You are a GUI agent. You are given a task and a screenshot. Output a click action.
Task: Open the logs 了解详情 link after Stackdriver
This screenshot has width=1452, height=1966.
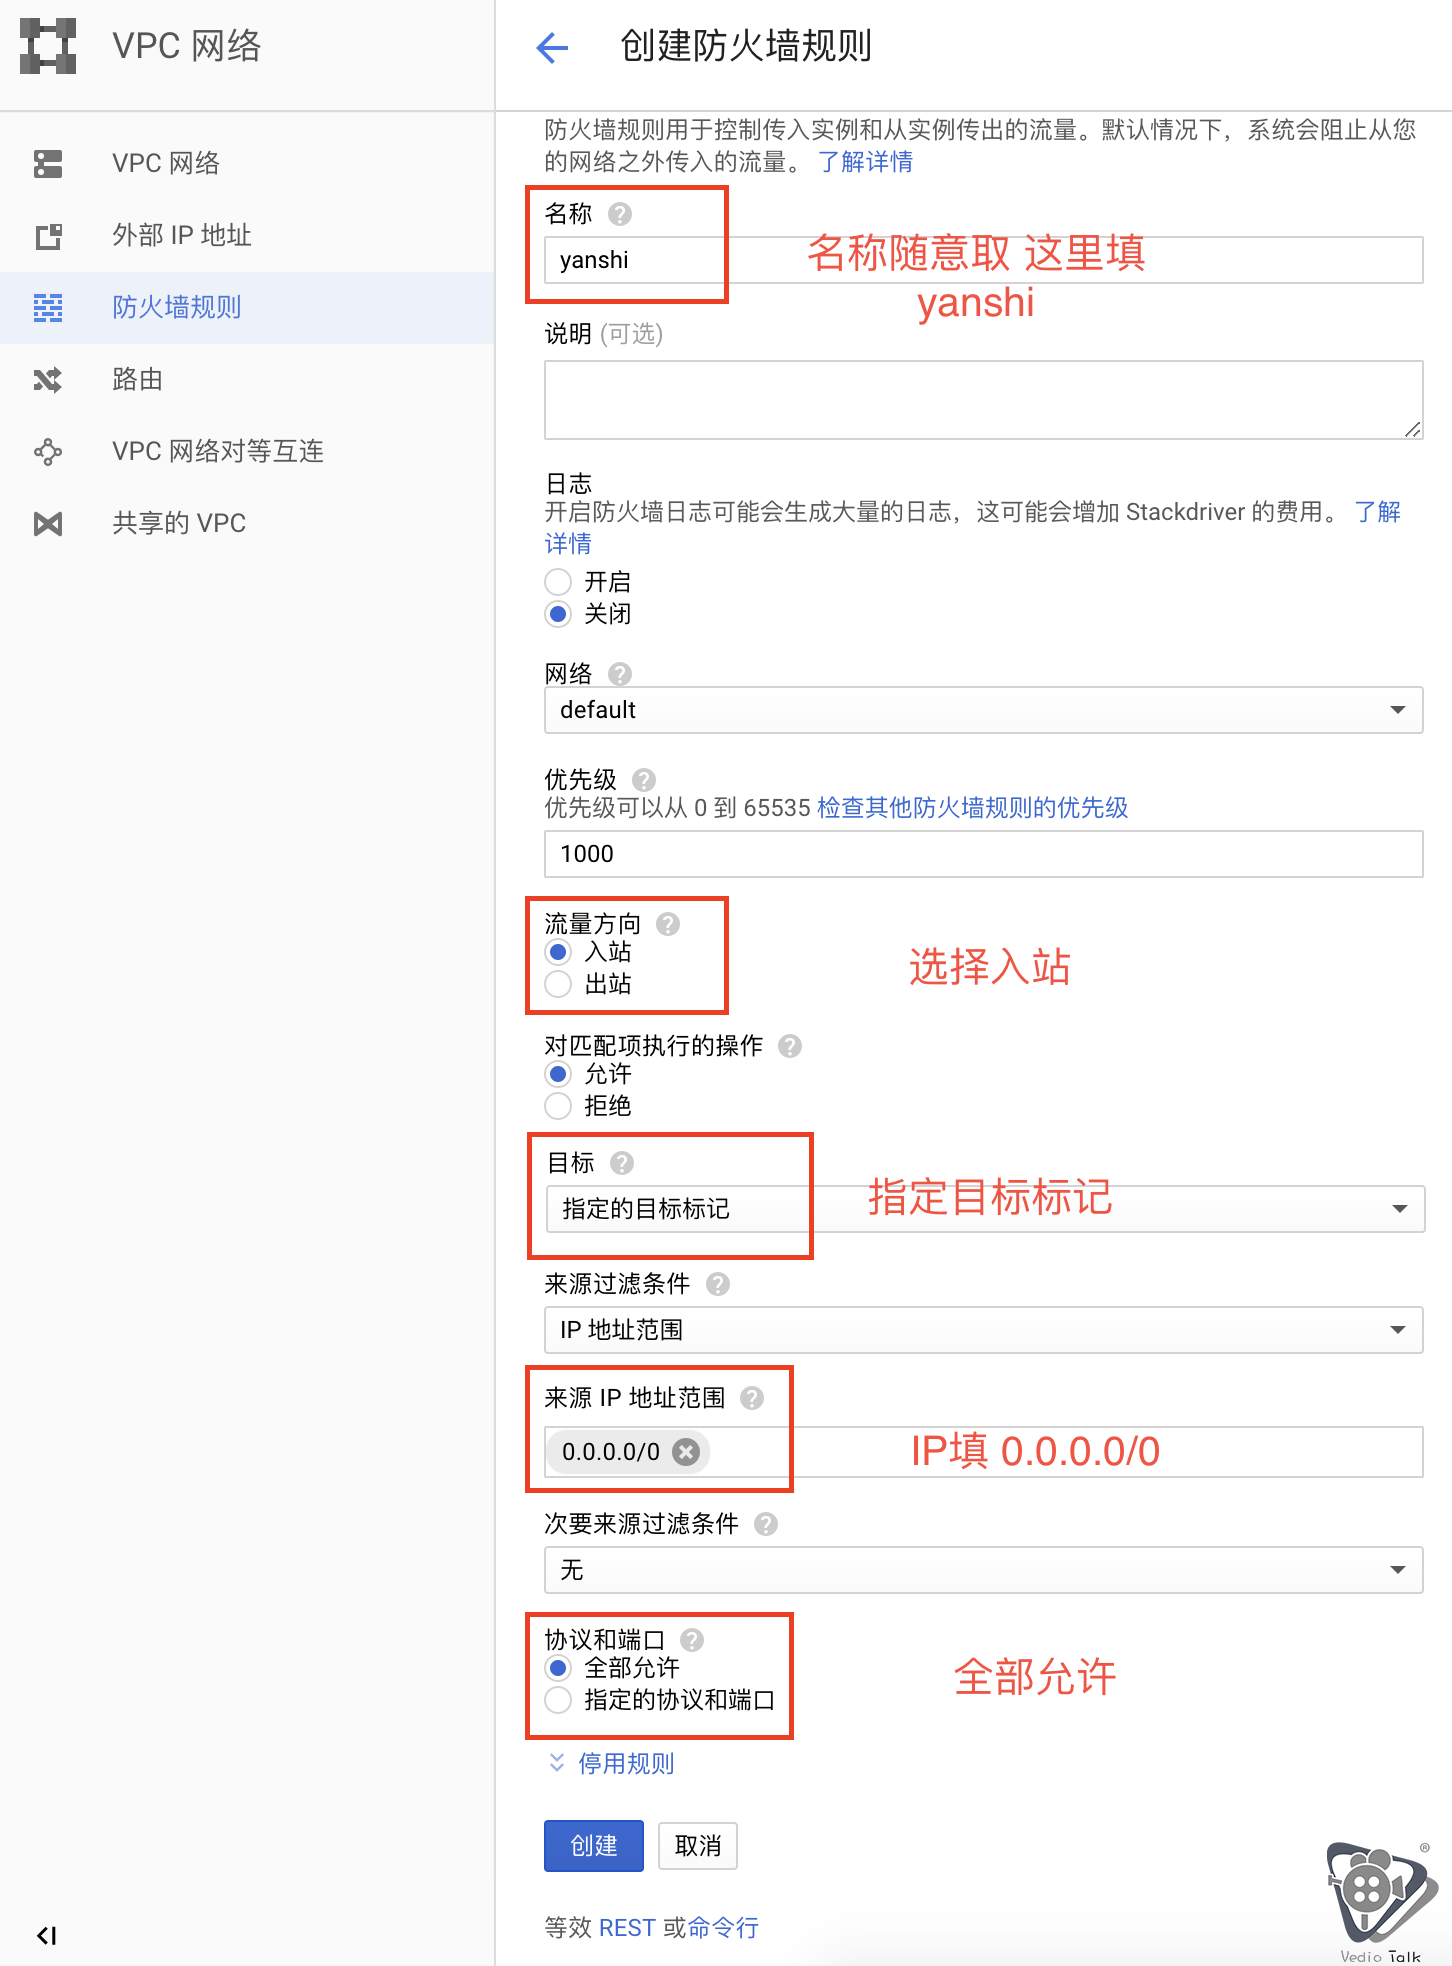click(1377, 512)
